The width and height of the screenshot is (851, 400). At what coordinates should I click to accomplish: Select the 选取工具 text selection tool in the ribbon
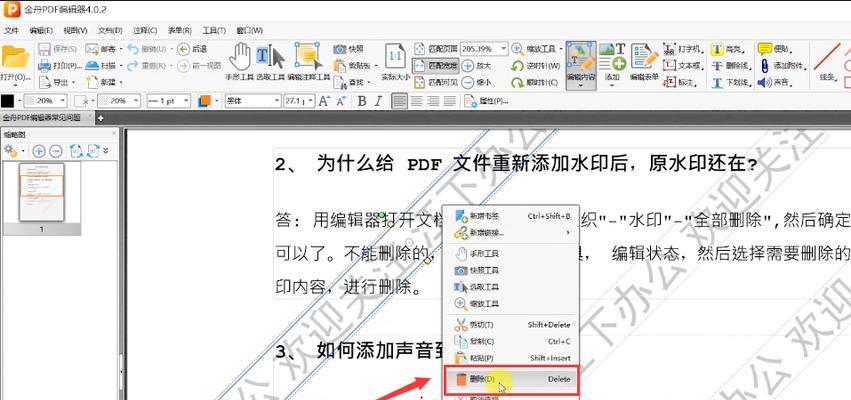pos(270,62)
